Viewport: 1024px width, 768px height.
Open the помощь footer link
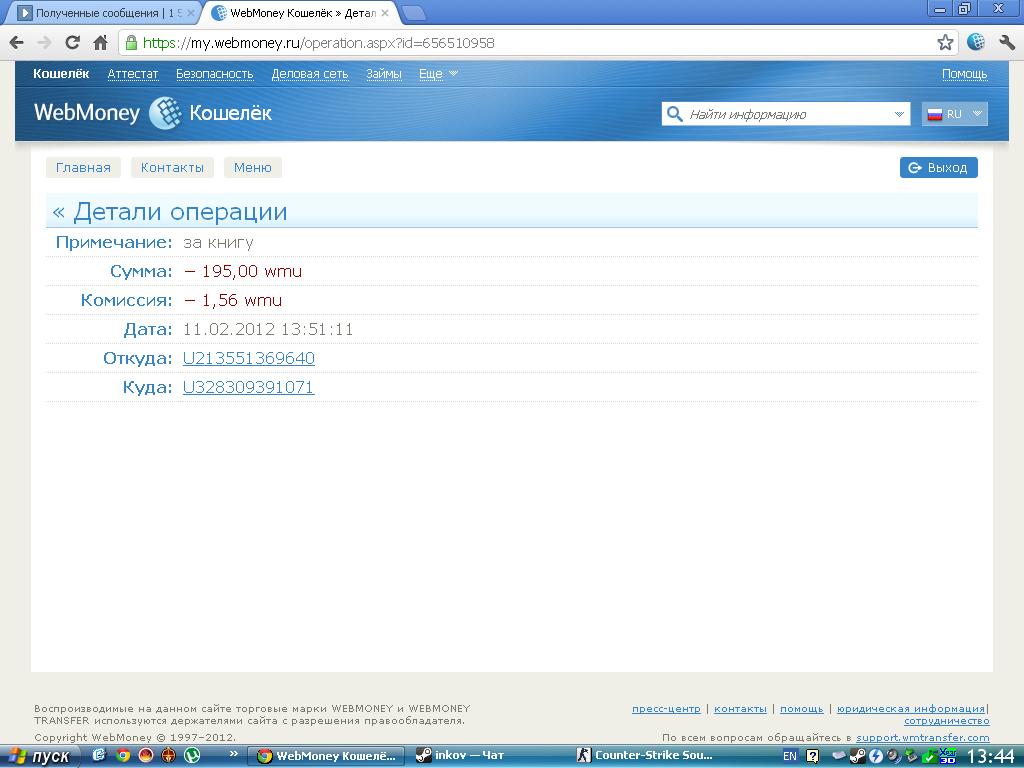[801, 709]
